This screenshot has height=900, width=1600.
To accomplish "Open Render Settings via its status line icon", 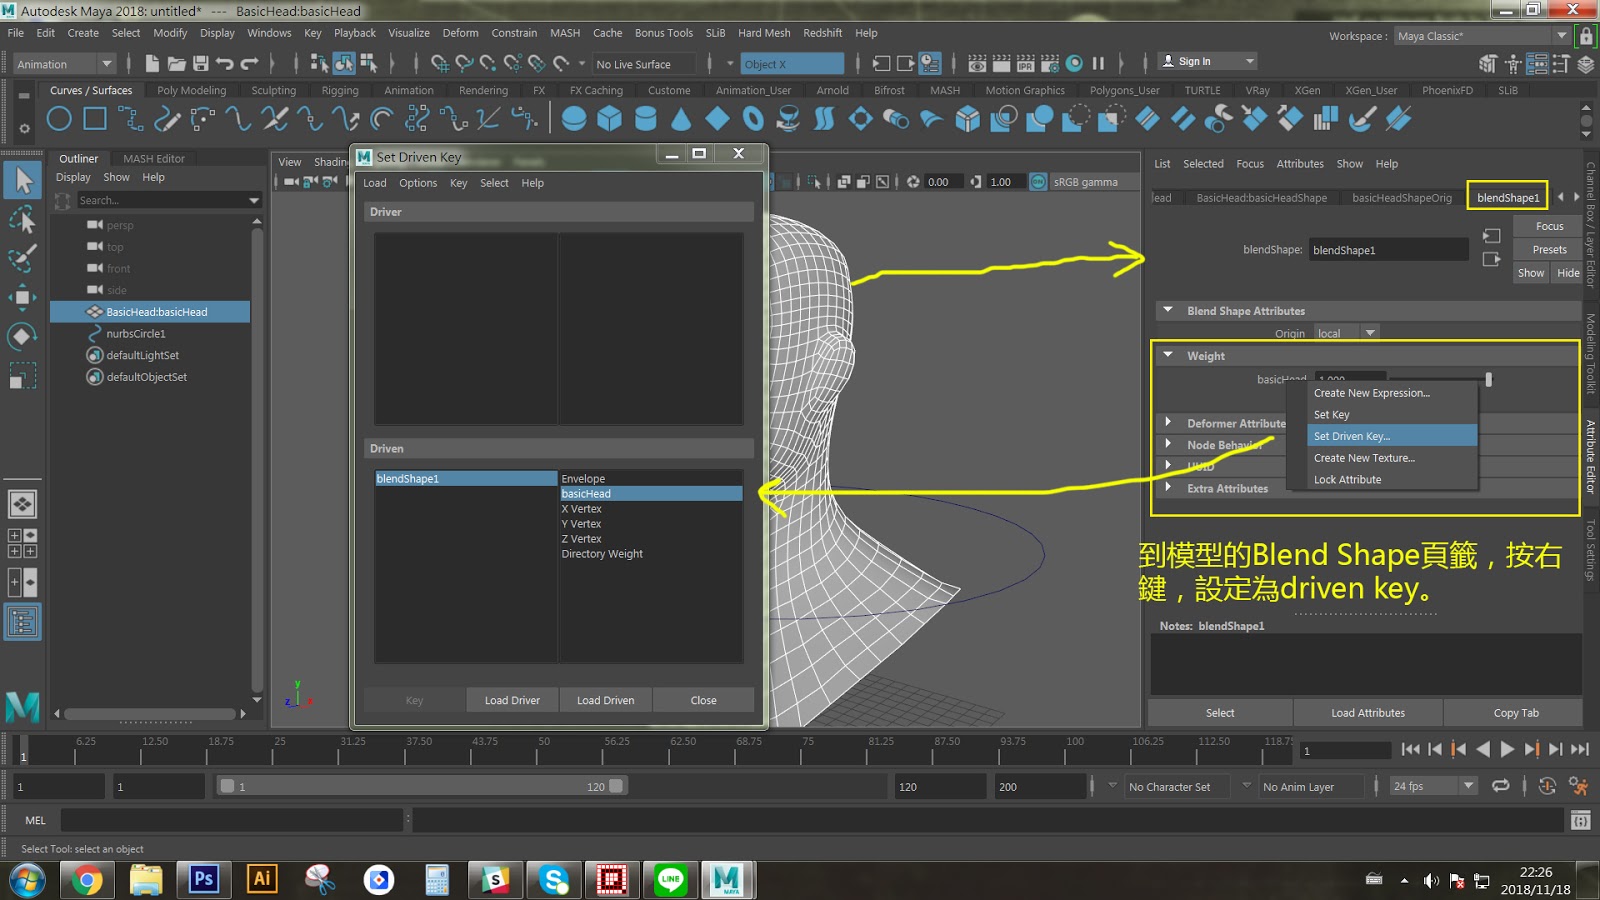I will pos(1049,63).
